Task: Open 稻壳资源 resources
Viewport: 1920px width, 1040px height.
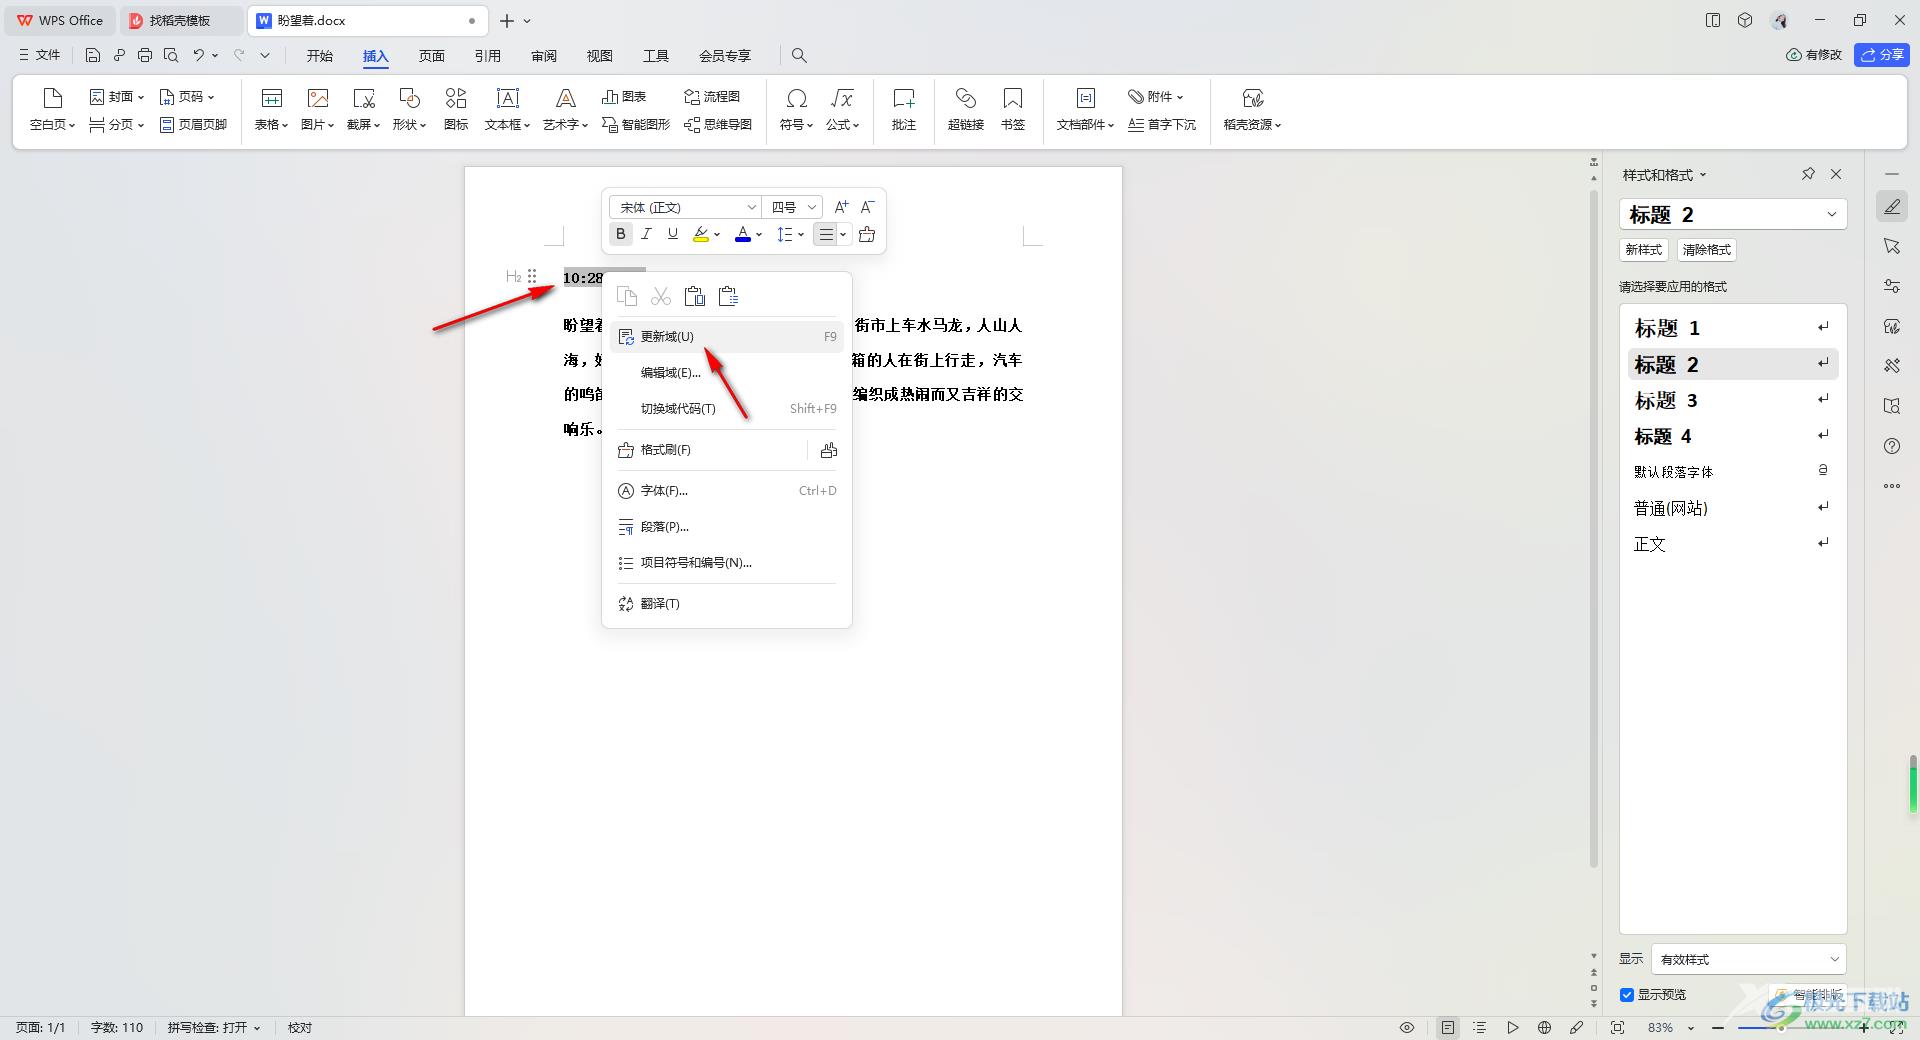Action: coord(1252,108)
